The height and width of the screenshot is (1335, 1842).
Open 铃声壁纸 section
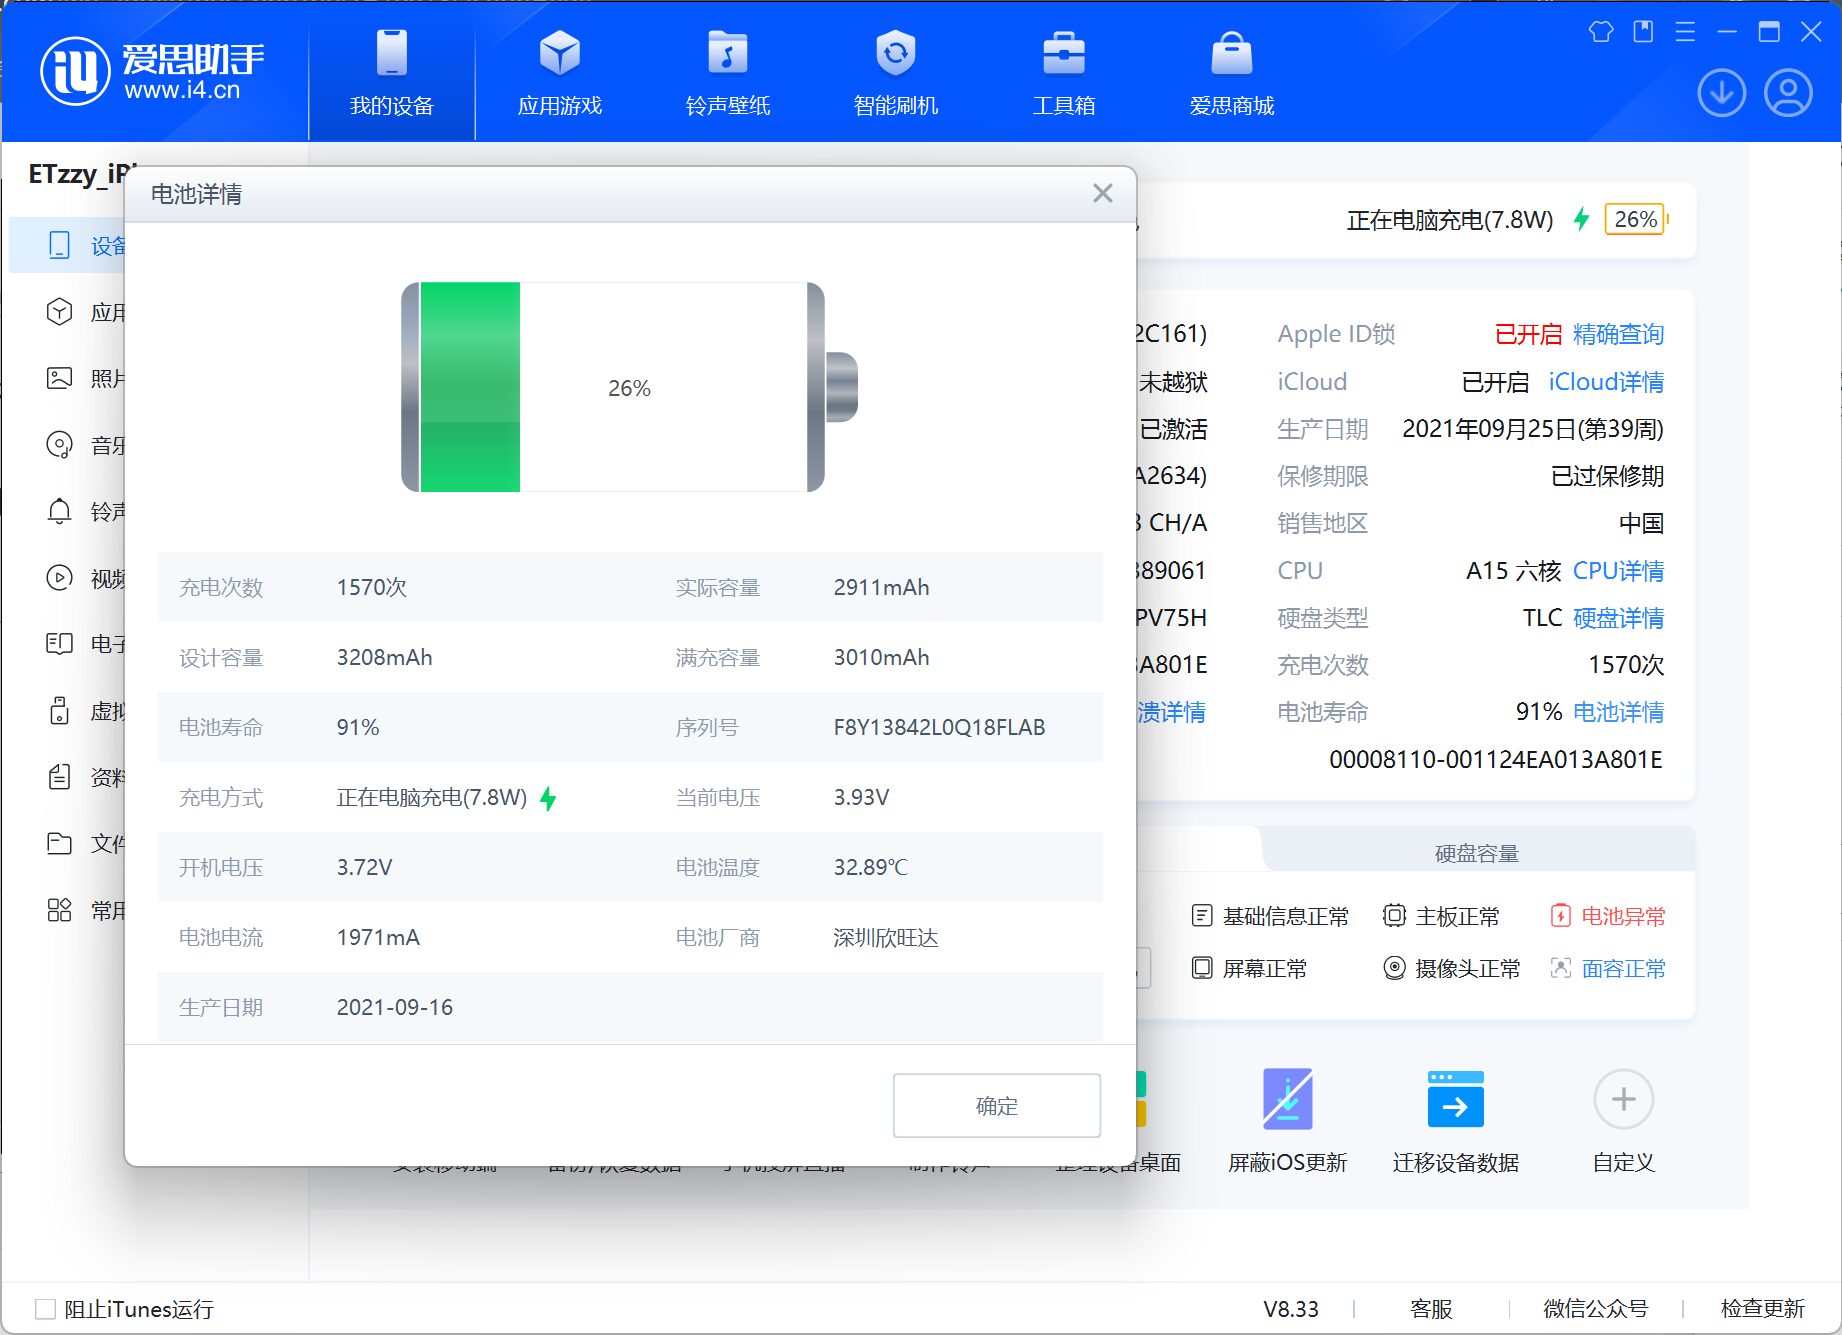click(727, 72)
